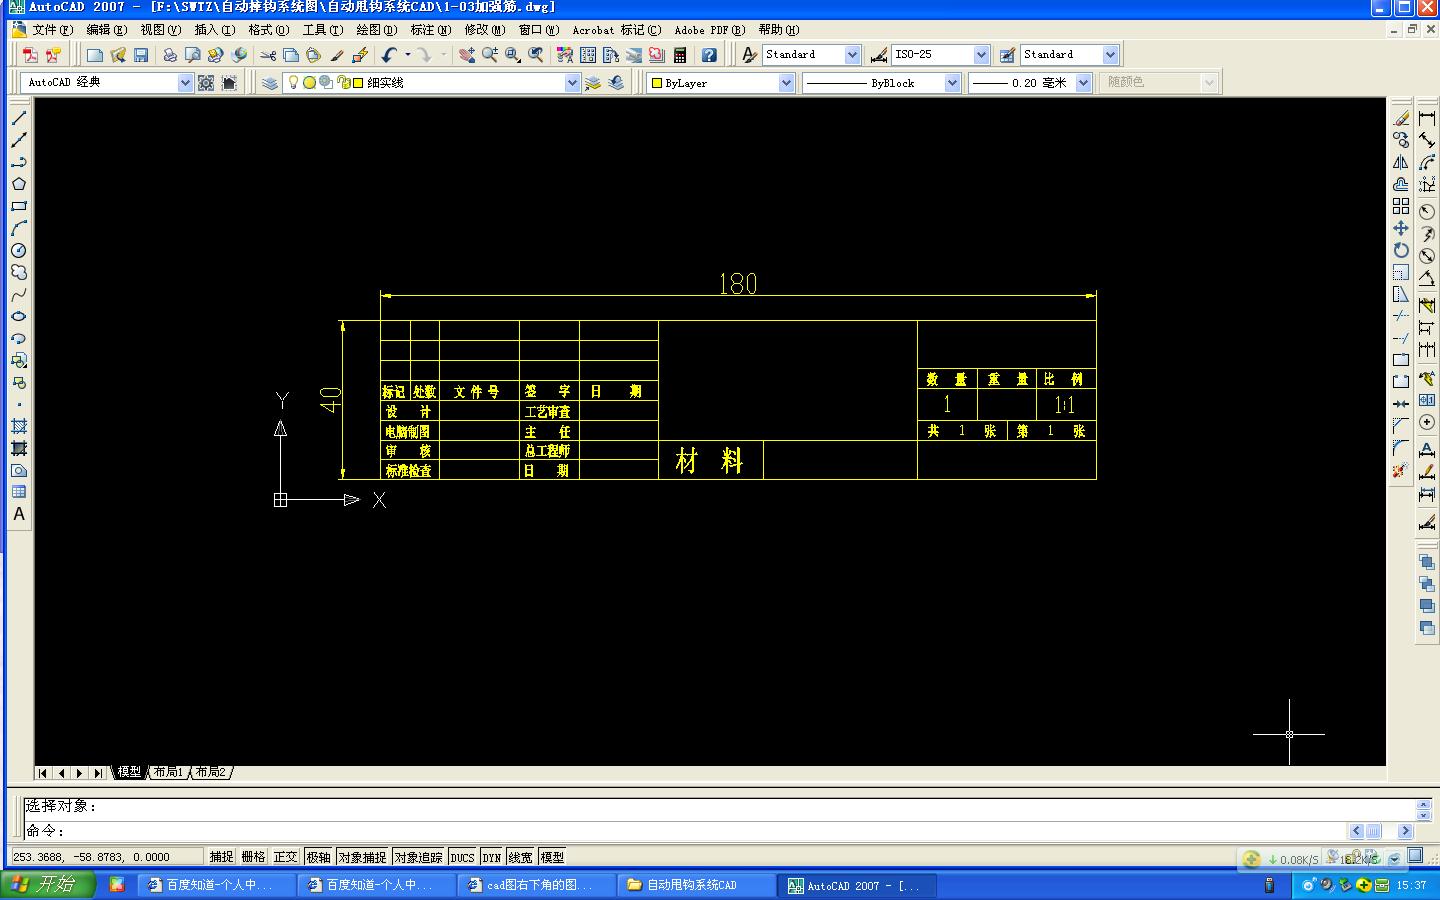Click the 模型 status bar button
Screen dimensions: 1440x900
click(x=552, y=857)
